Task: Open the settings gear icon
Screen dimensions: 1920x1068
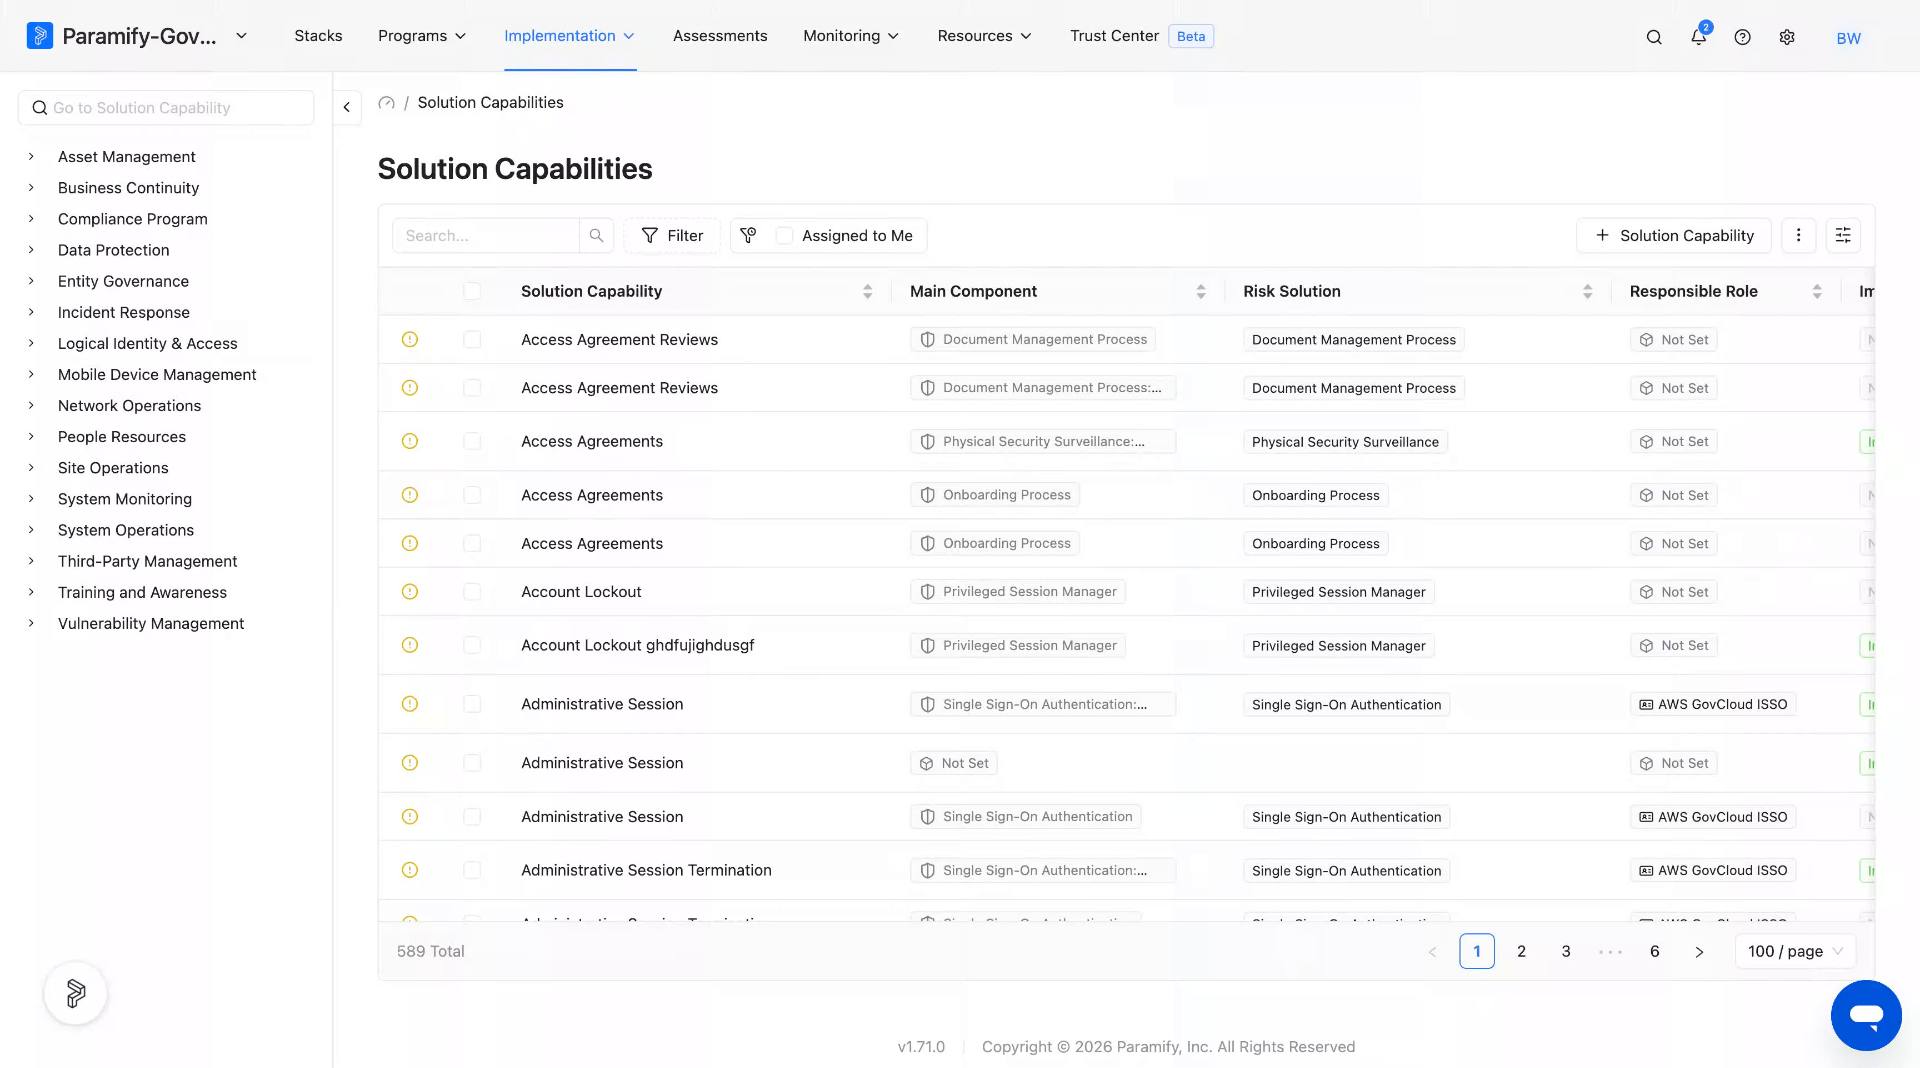Action: pyautogui.click(x=1787, y=37)
